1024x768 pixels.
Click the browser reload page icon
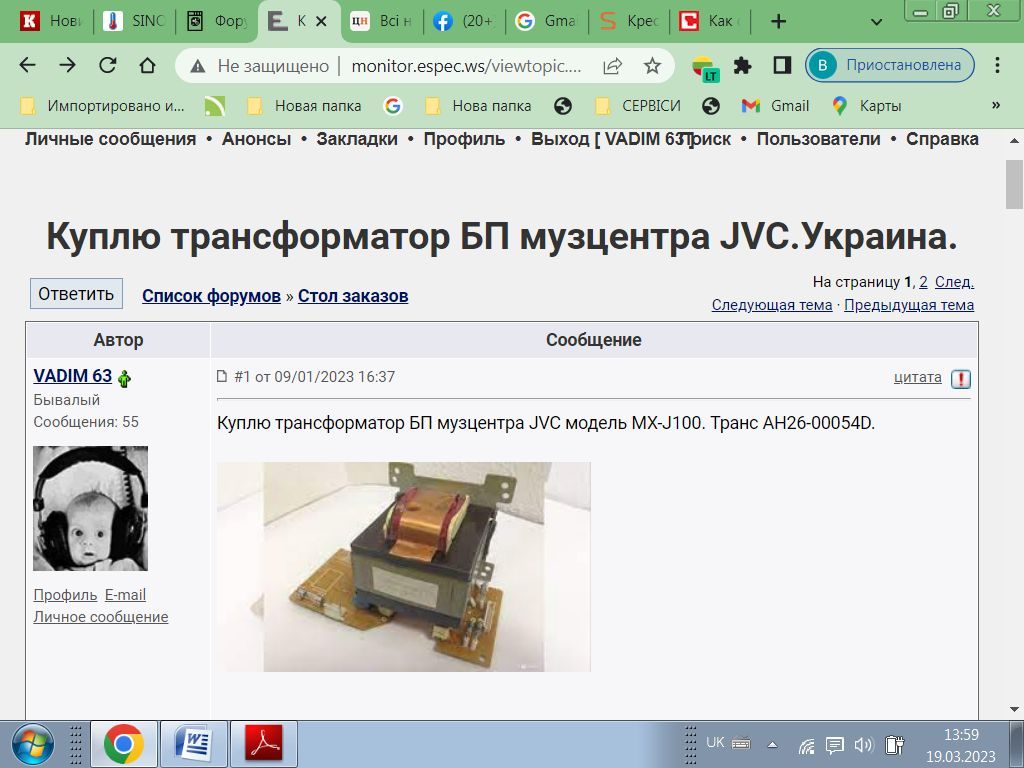coord(107,66)
